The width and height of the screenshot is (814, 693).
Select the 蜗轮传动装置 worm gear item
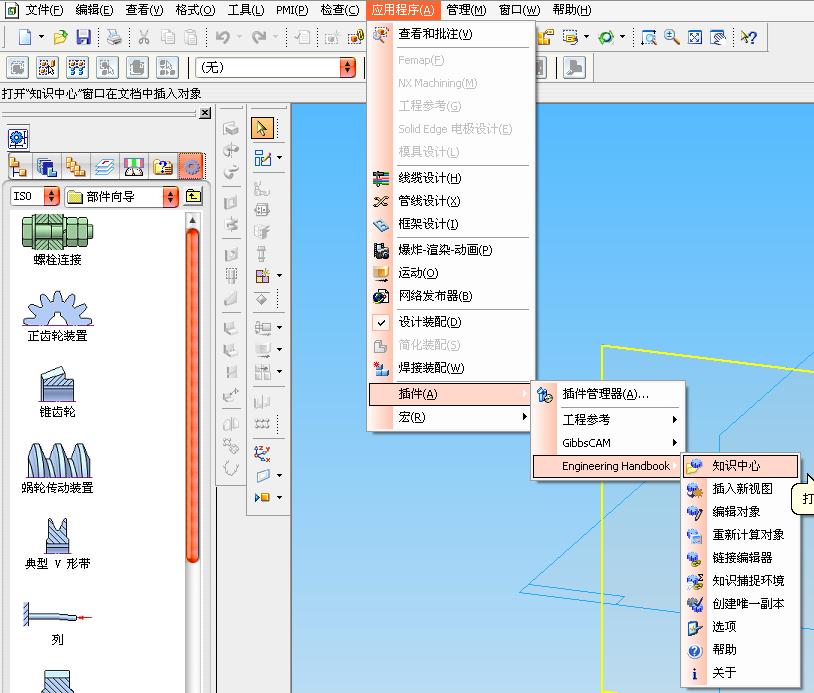(58, 468)
